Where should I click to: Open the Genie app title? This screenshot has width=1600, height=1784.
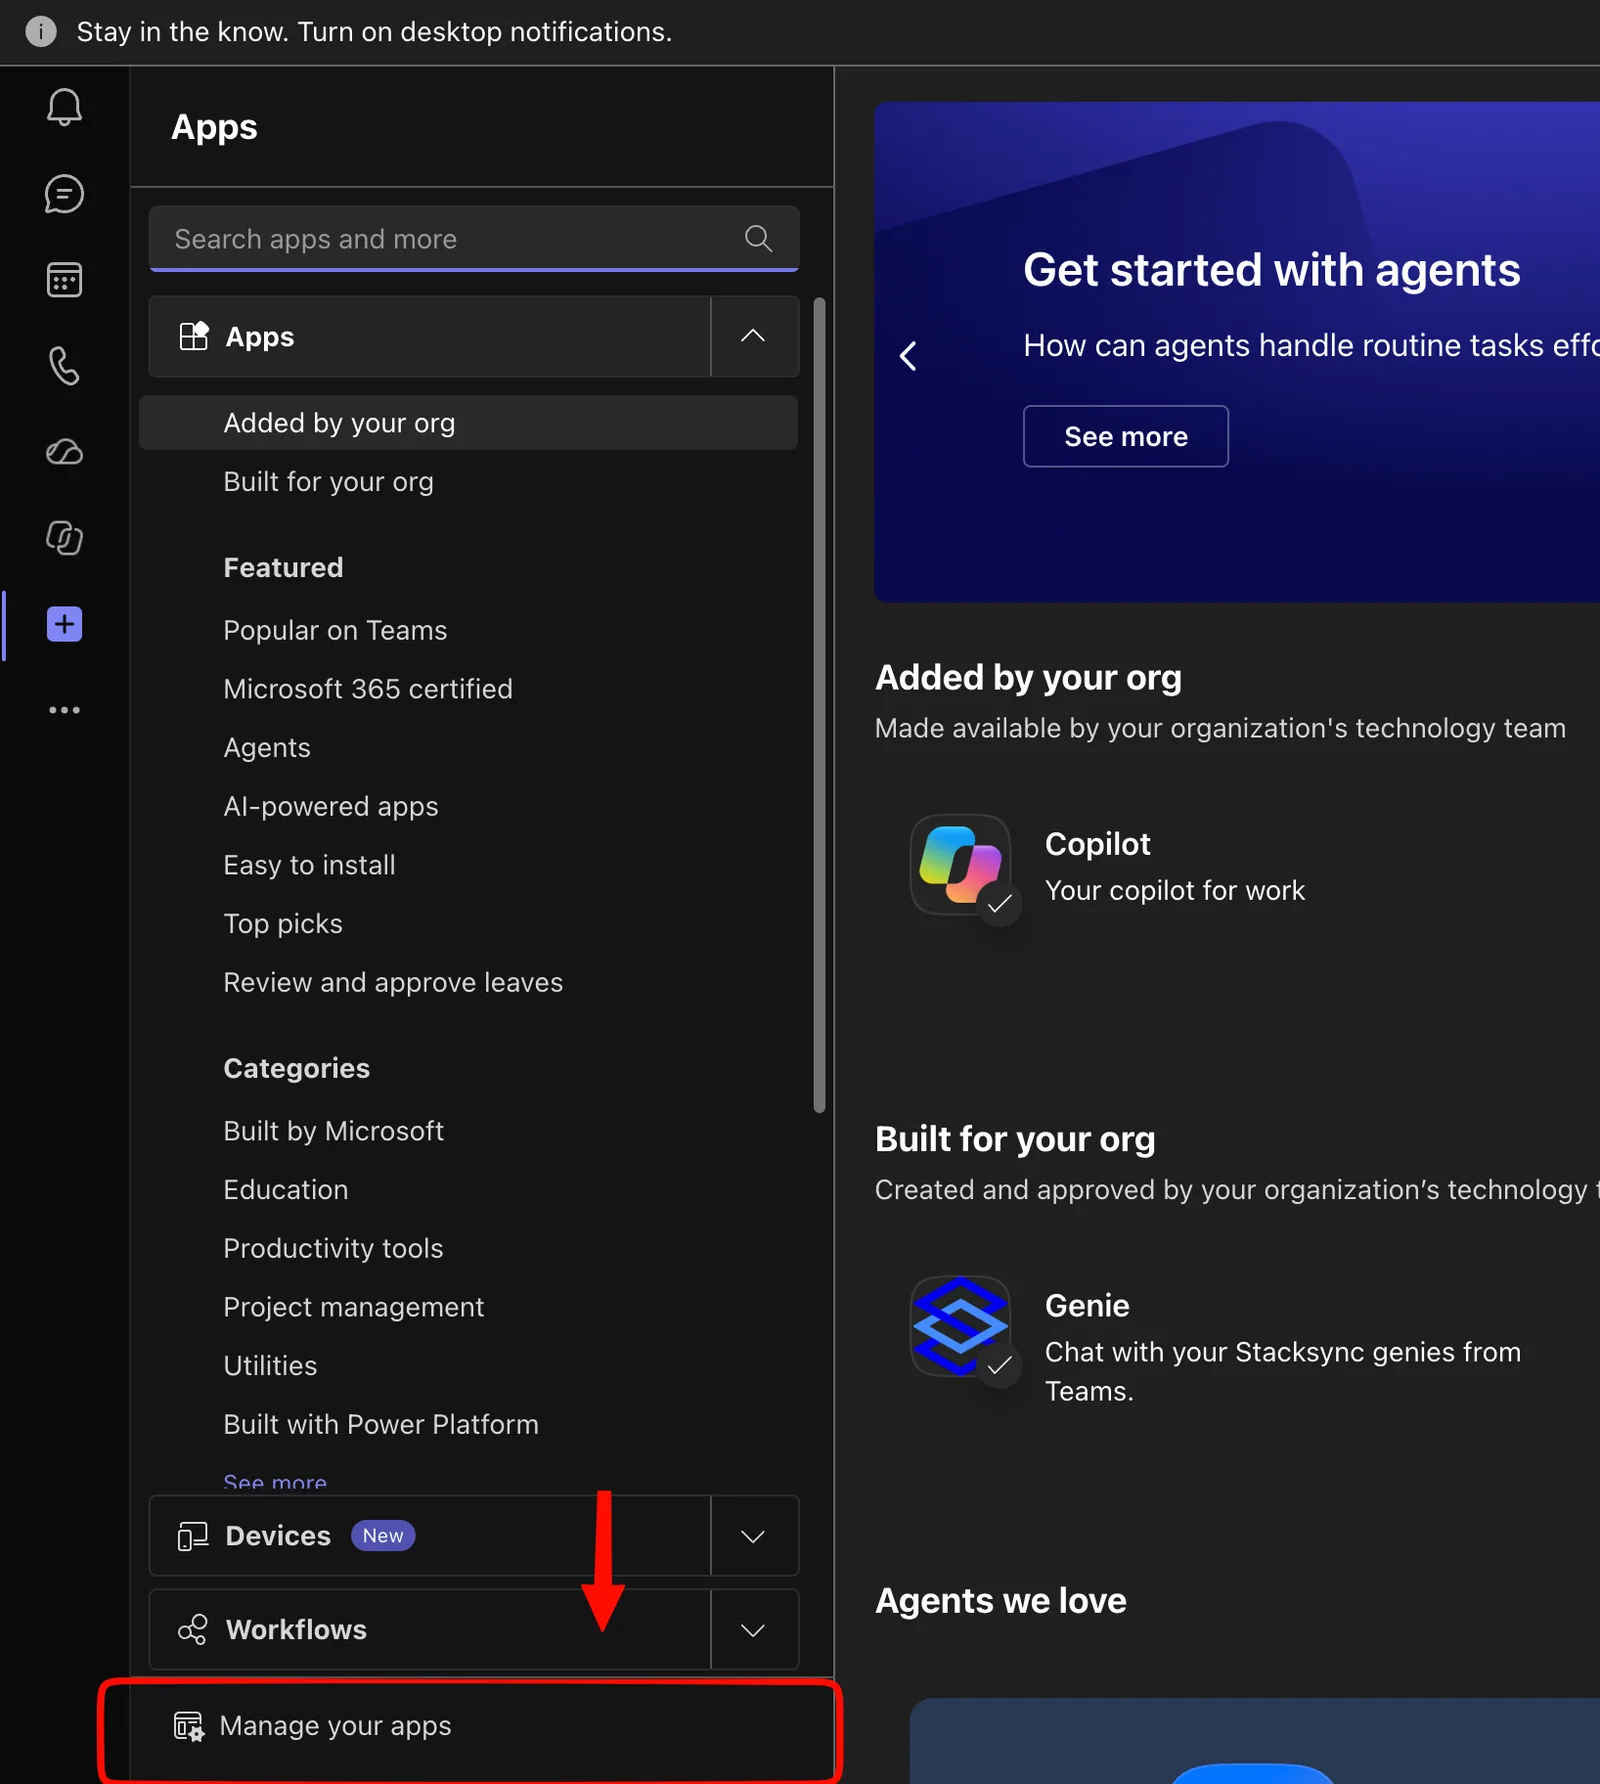click(1087, 1306)
